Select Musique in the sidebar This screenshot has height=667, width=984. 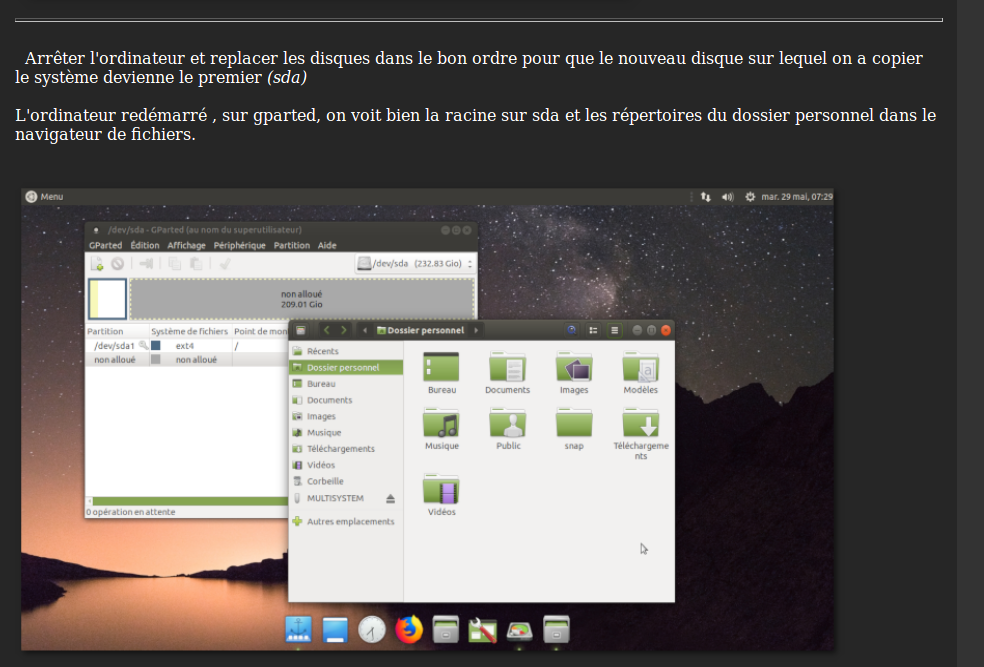(x=346, y=433)
